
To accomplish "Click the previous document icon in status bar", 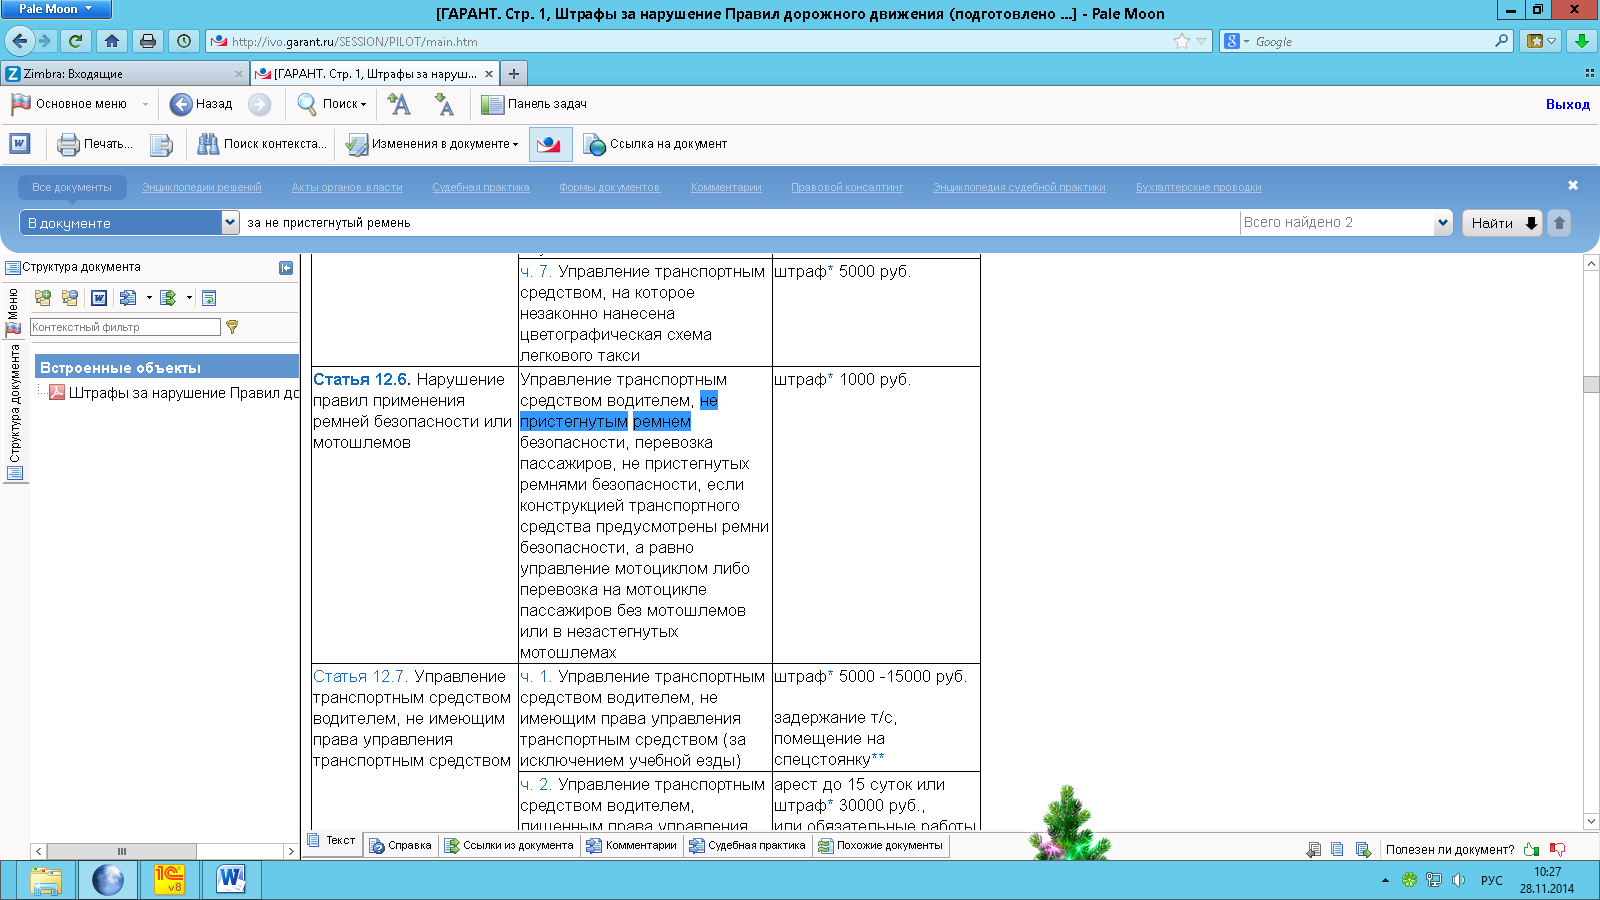I will 1314,850.
